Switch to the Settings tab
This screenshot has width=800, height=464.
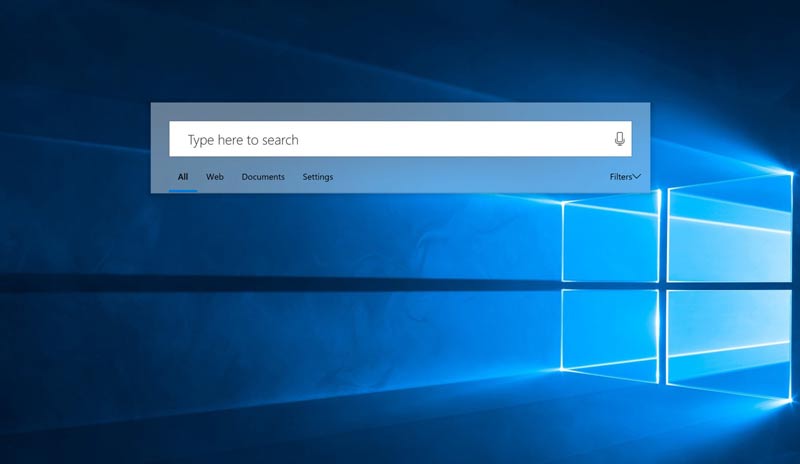click(318, 177)
